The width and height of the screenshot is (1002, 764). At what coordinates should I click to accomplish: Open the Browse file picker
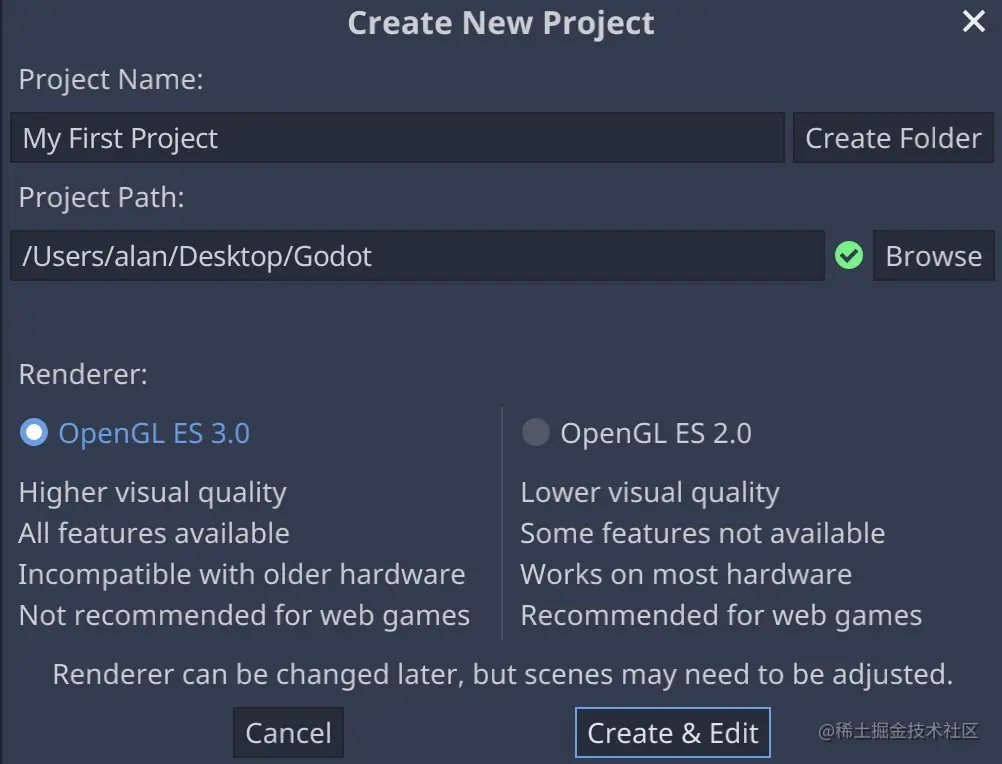coord(933,256)
